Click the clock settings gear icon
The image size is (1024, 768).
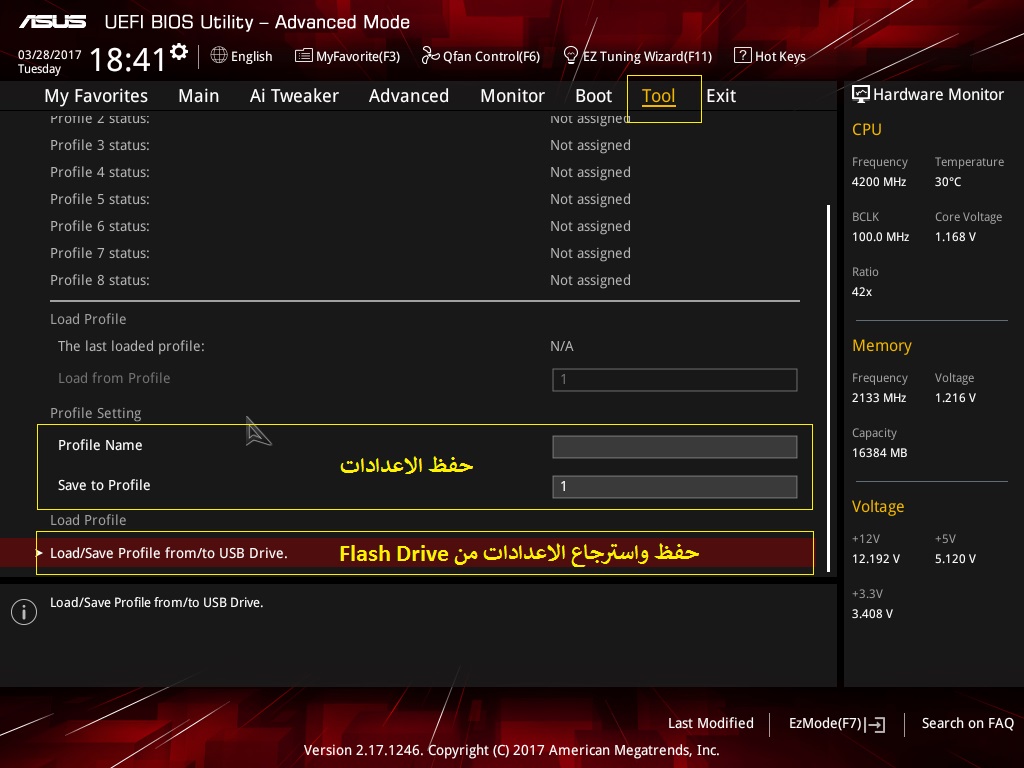pos(179,52)
